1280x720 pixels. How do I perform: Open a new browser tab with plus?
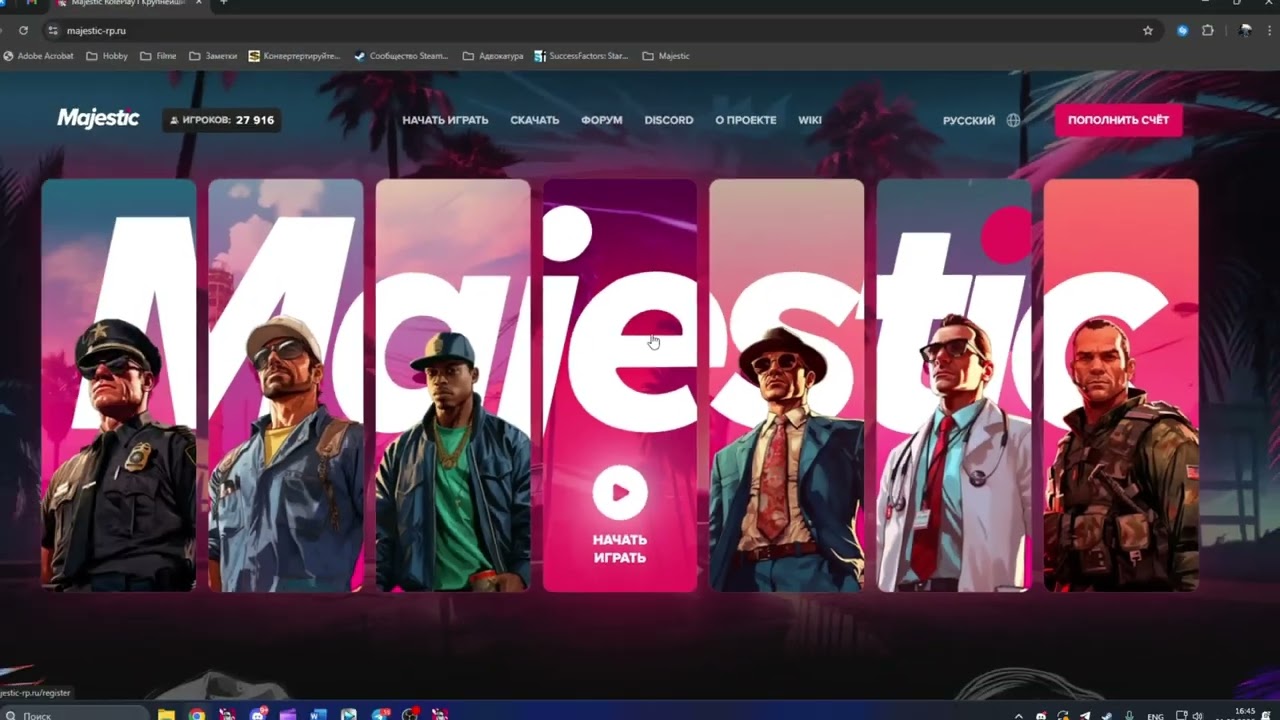coord(224,3)
